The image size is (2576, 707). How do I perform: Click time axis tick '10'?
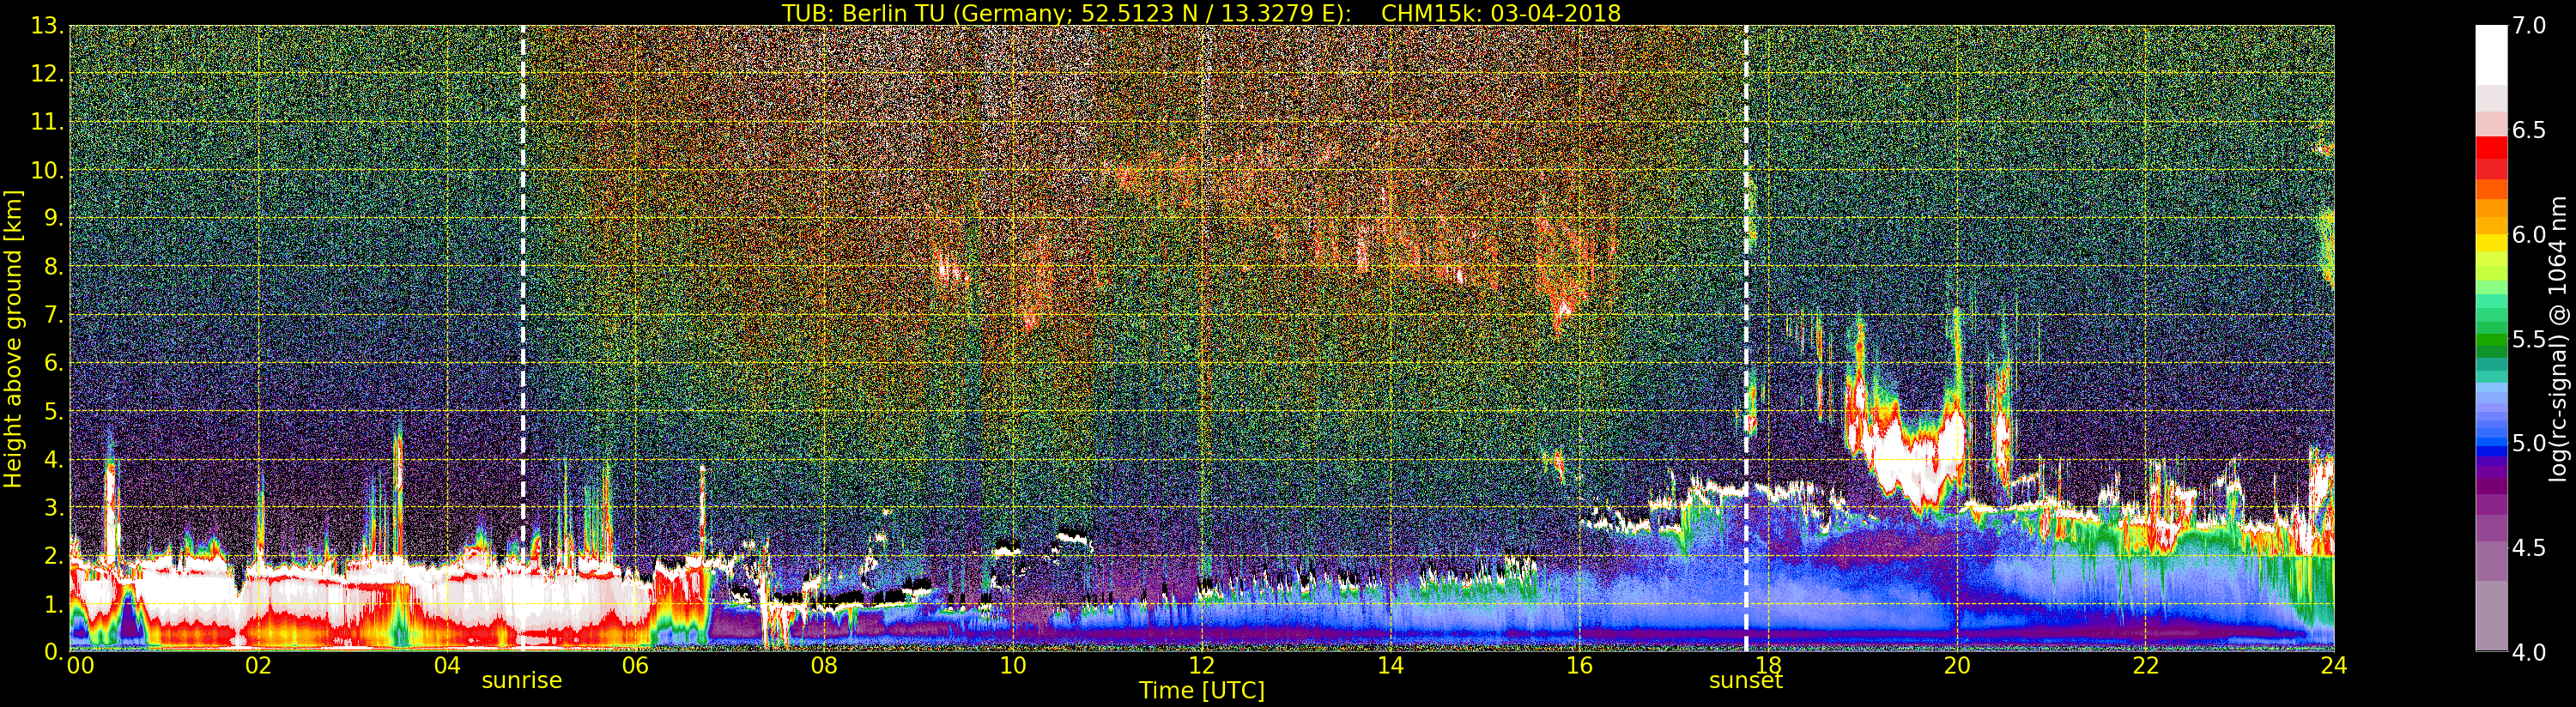pos(1013,665)
